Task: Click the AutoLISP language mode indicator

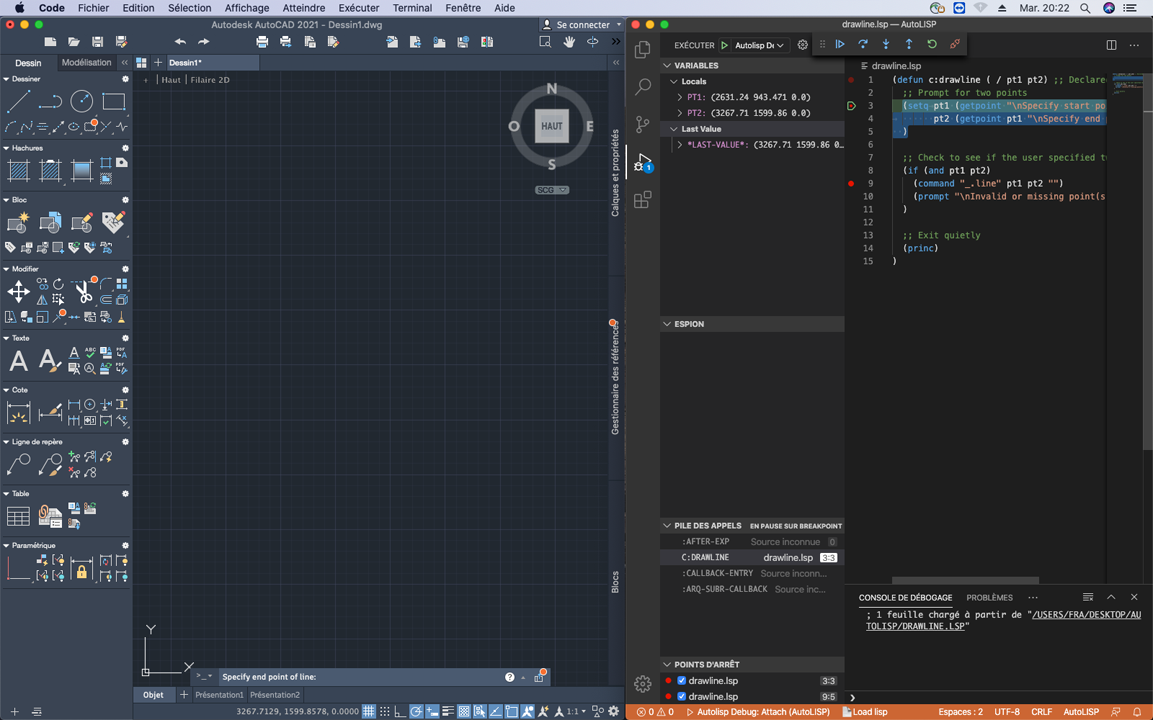Action: click(x=1081, y=712)
